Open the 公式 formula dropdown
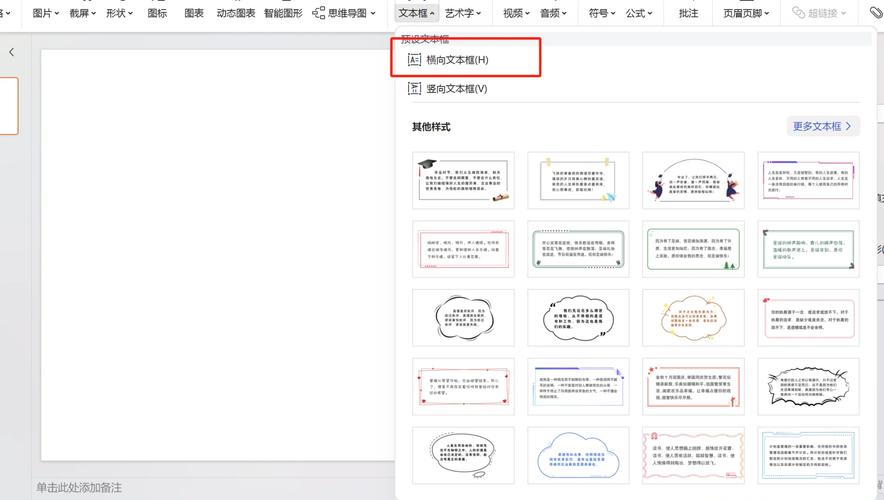This screenshot has height=500, width=884. point(639,13)
